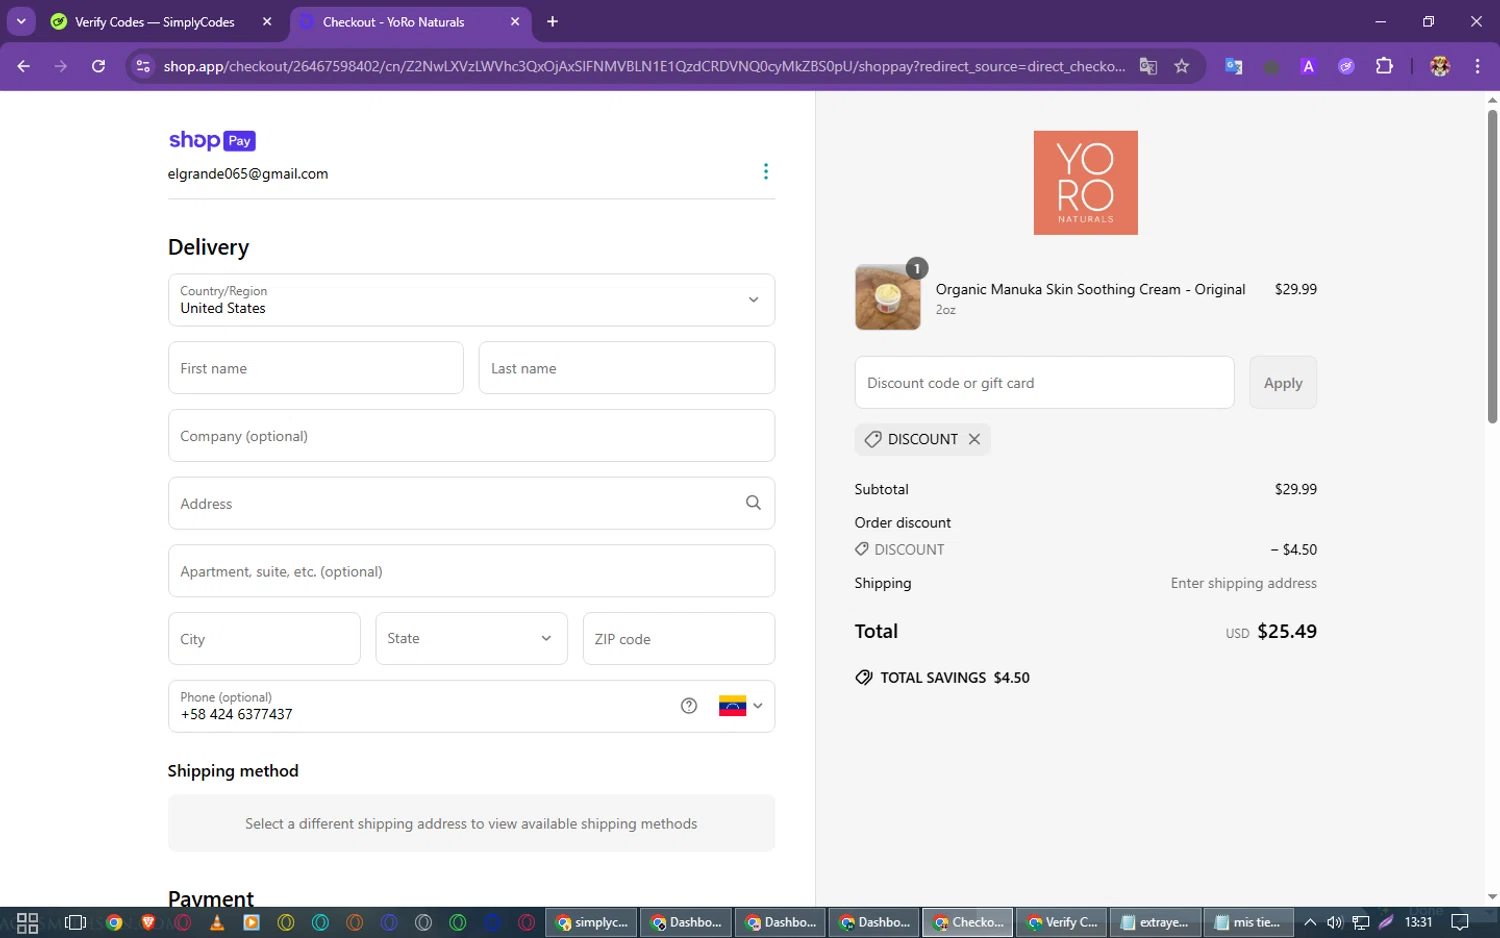Open the Windows Start menu
This screenshot has height=938, width=1500.
coord(27,922)
